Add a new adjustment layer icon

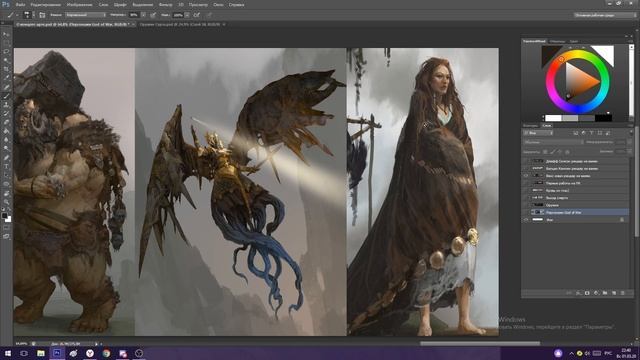click(x=596, y=293)
